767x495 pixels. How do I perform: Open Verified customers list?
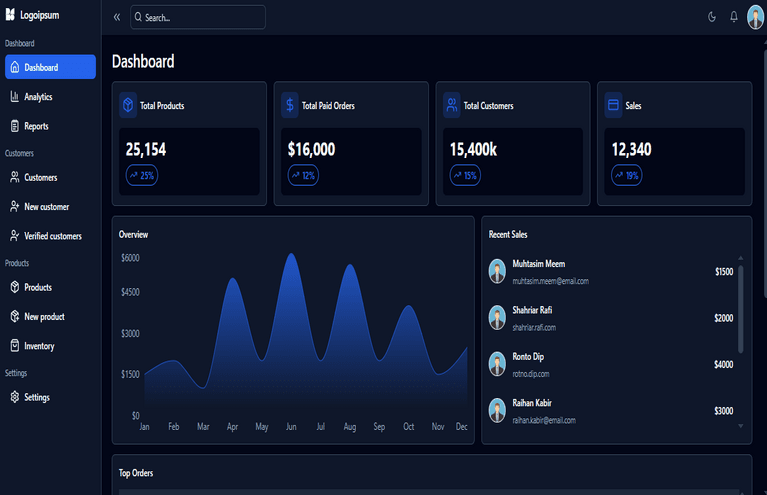pos(52,236)
